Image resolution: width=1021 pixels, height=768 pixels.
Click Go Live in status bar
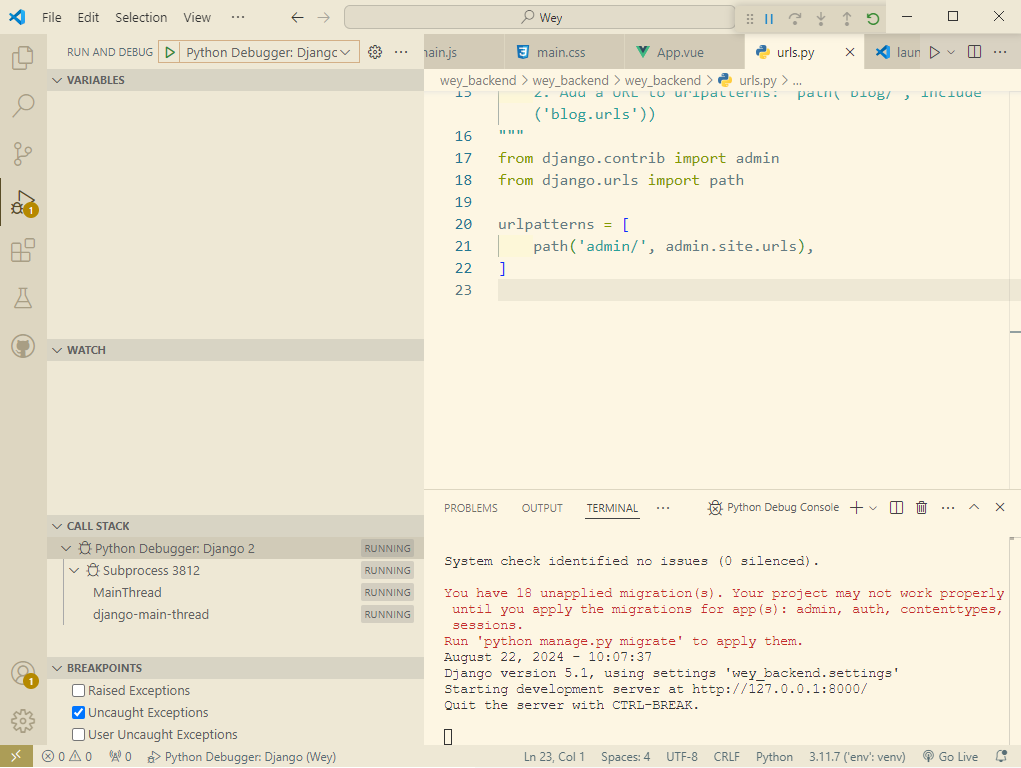coord(950,757)
